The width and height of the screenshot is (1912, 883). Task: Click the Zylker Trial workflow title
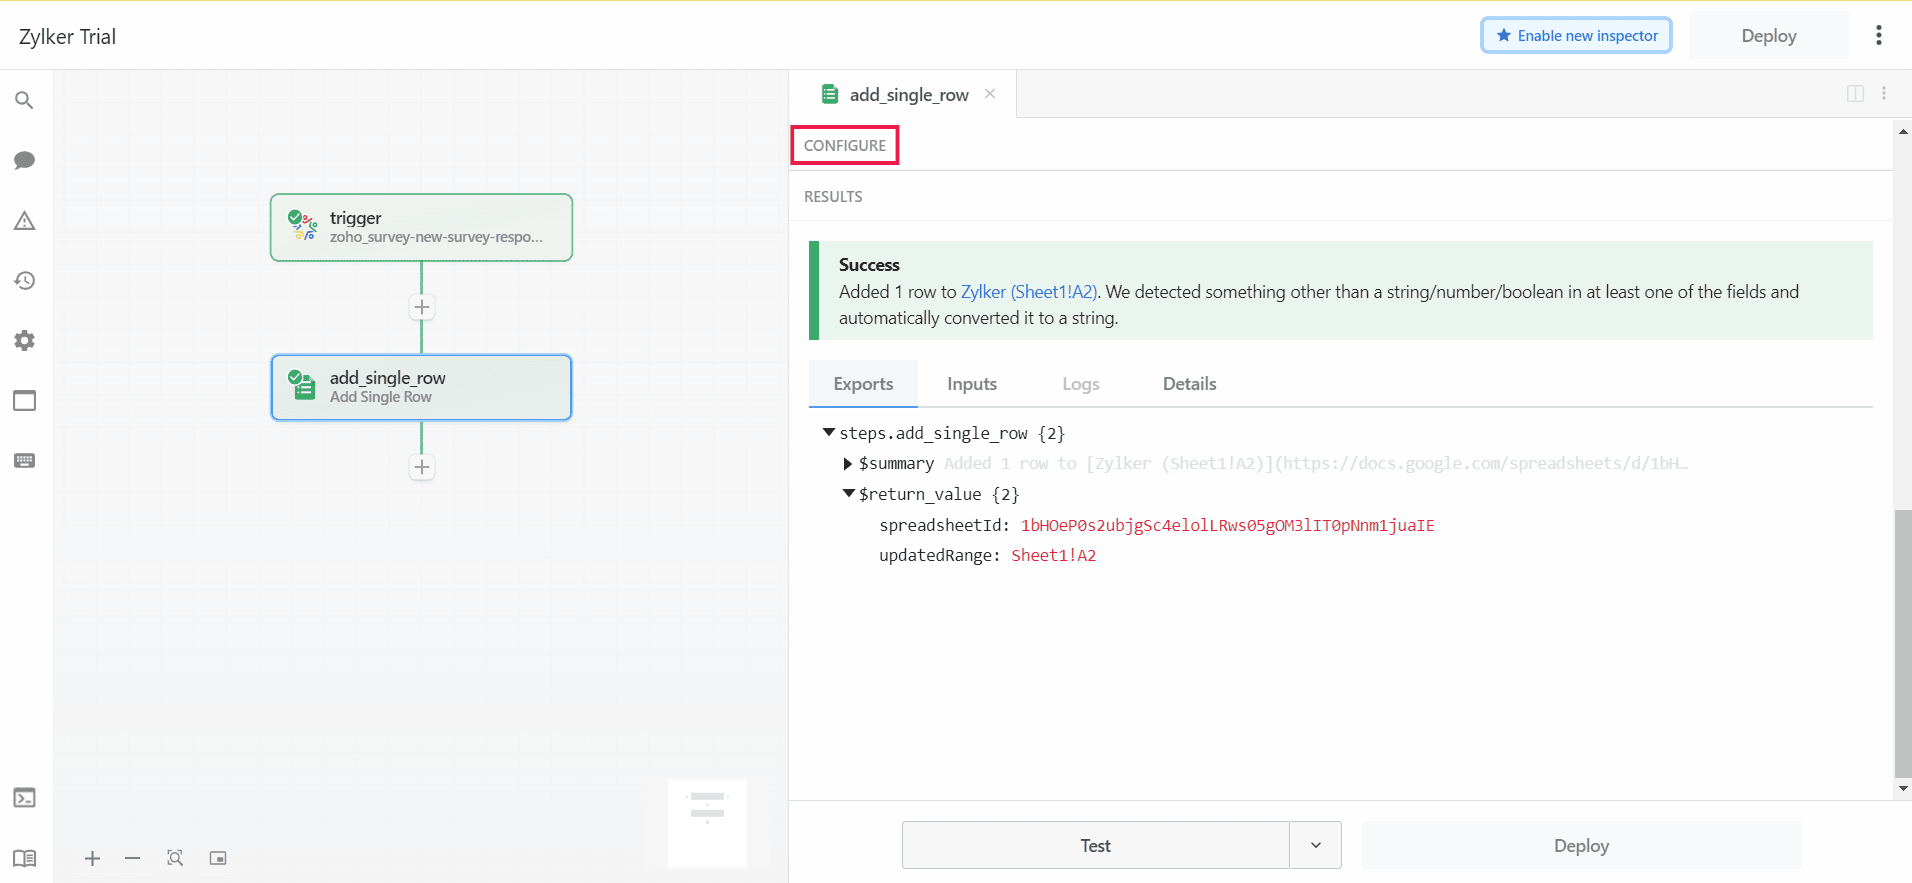point(67,37)
